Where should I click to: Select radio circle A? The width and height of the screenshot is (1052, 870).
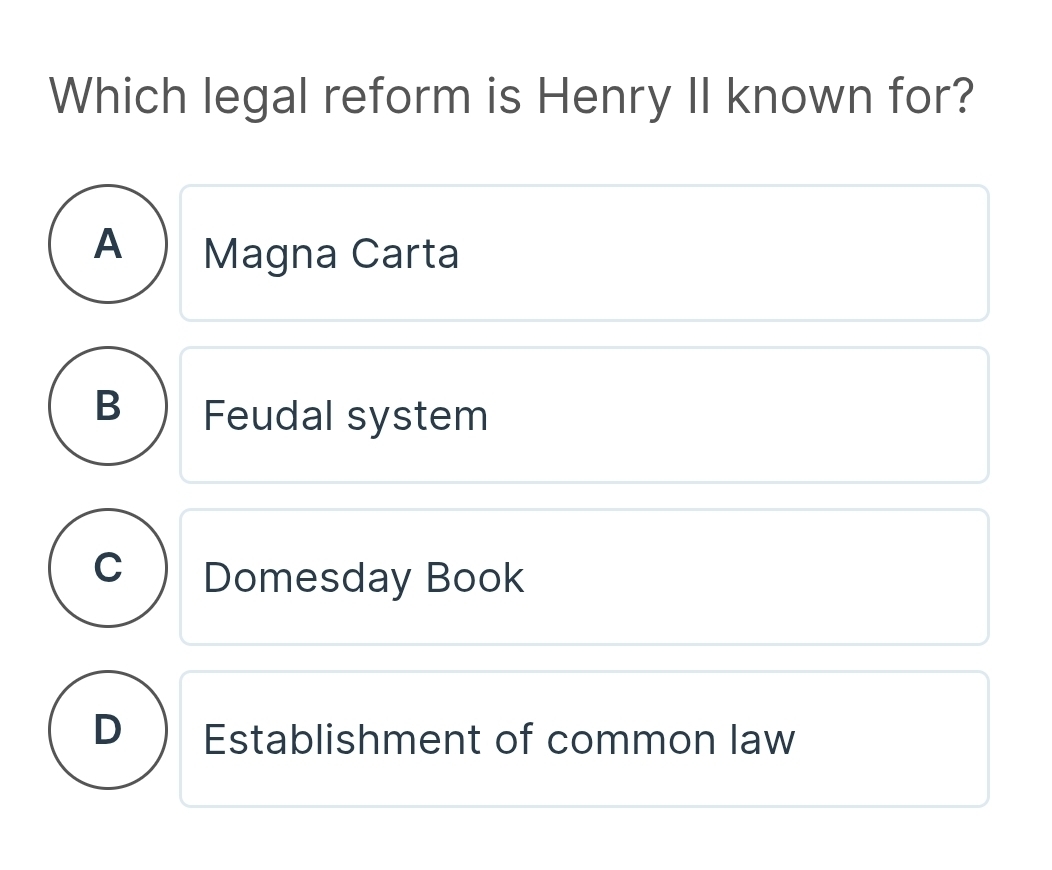click(x=108, y=244)
